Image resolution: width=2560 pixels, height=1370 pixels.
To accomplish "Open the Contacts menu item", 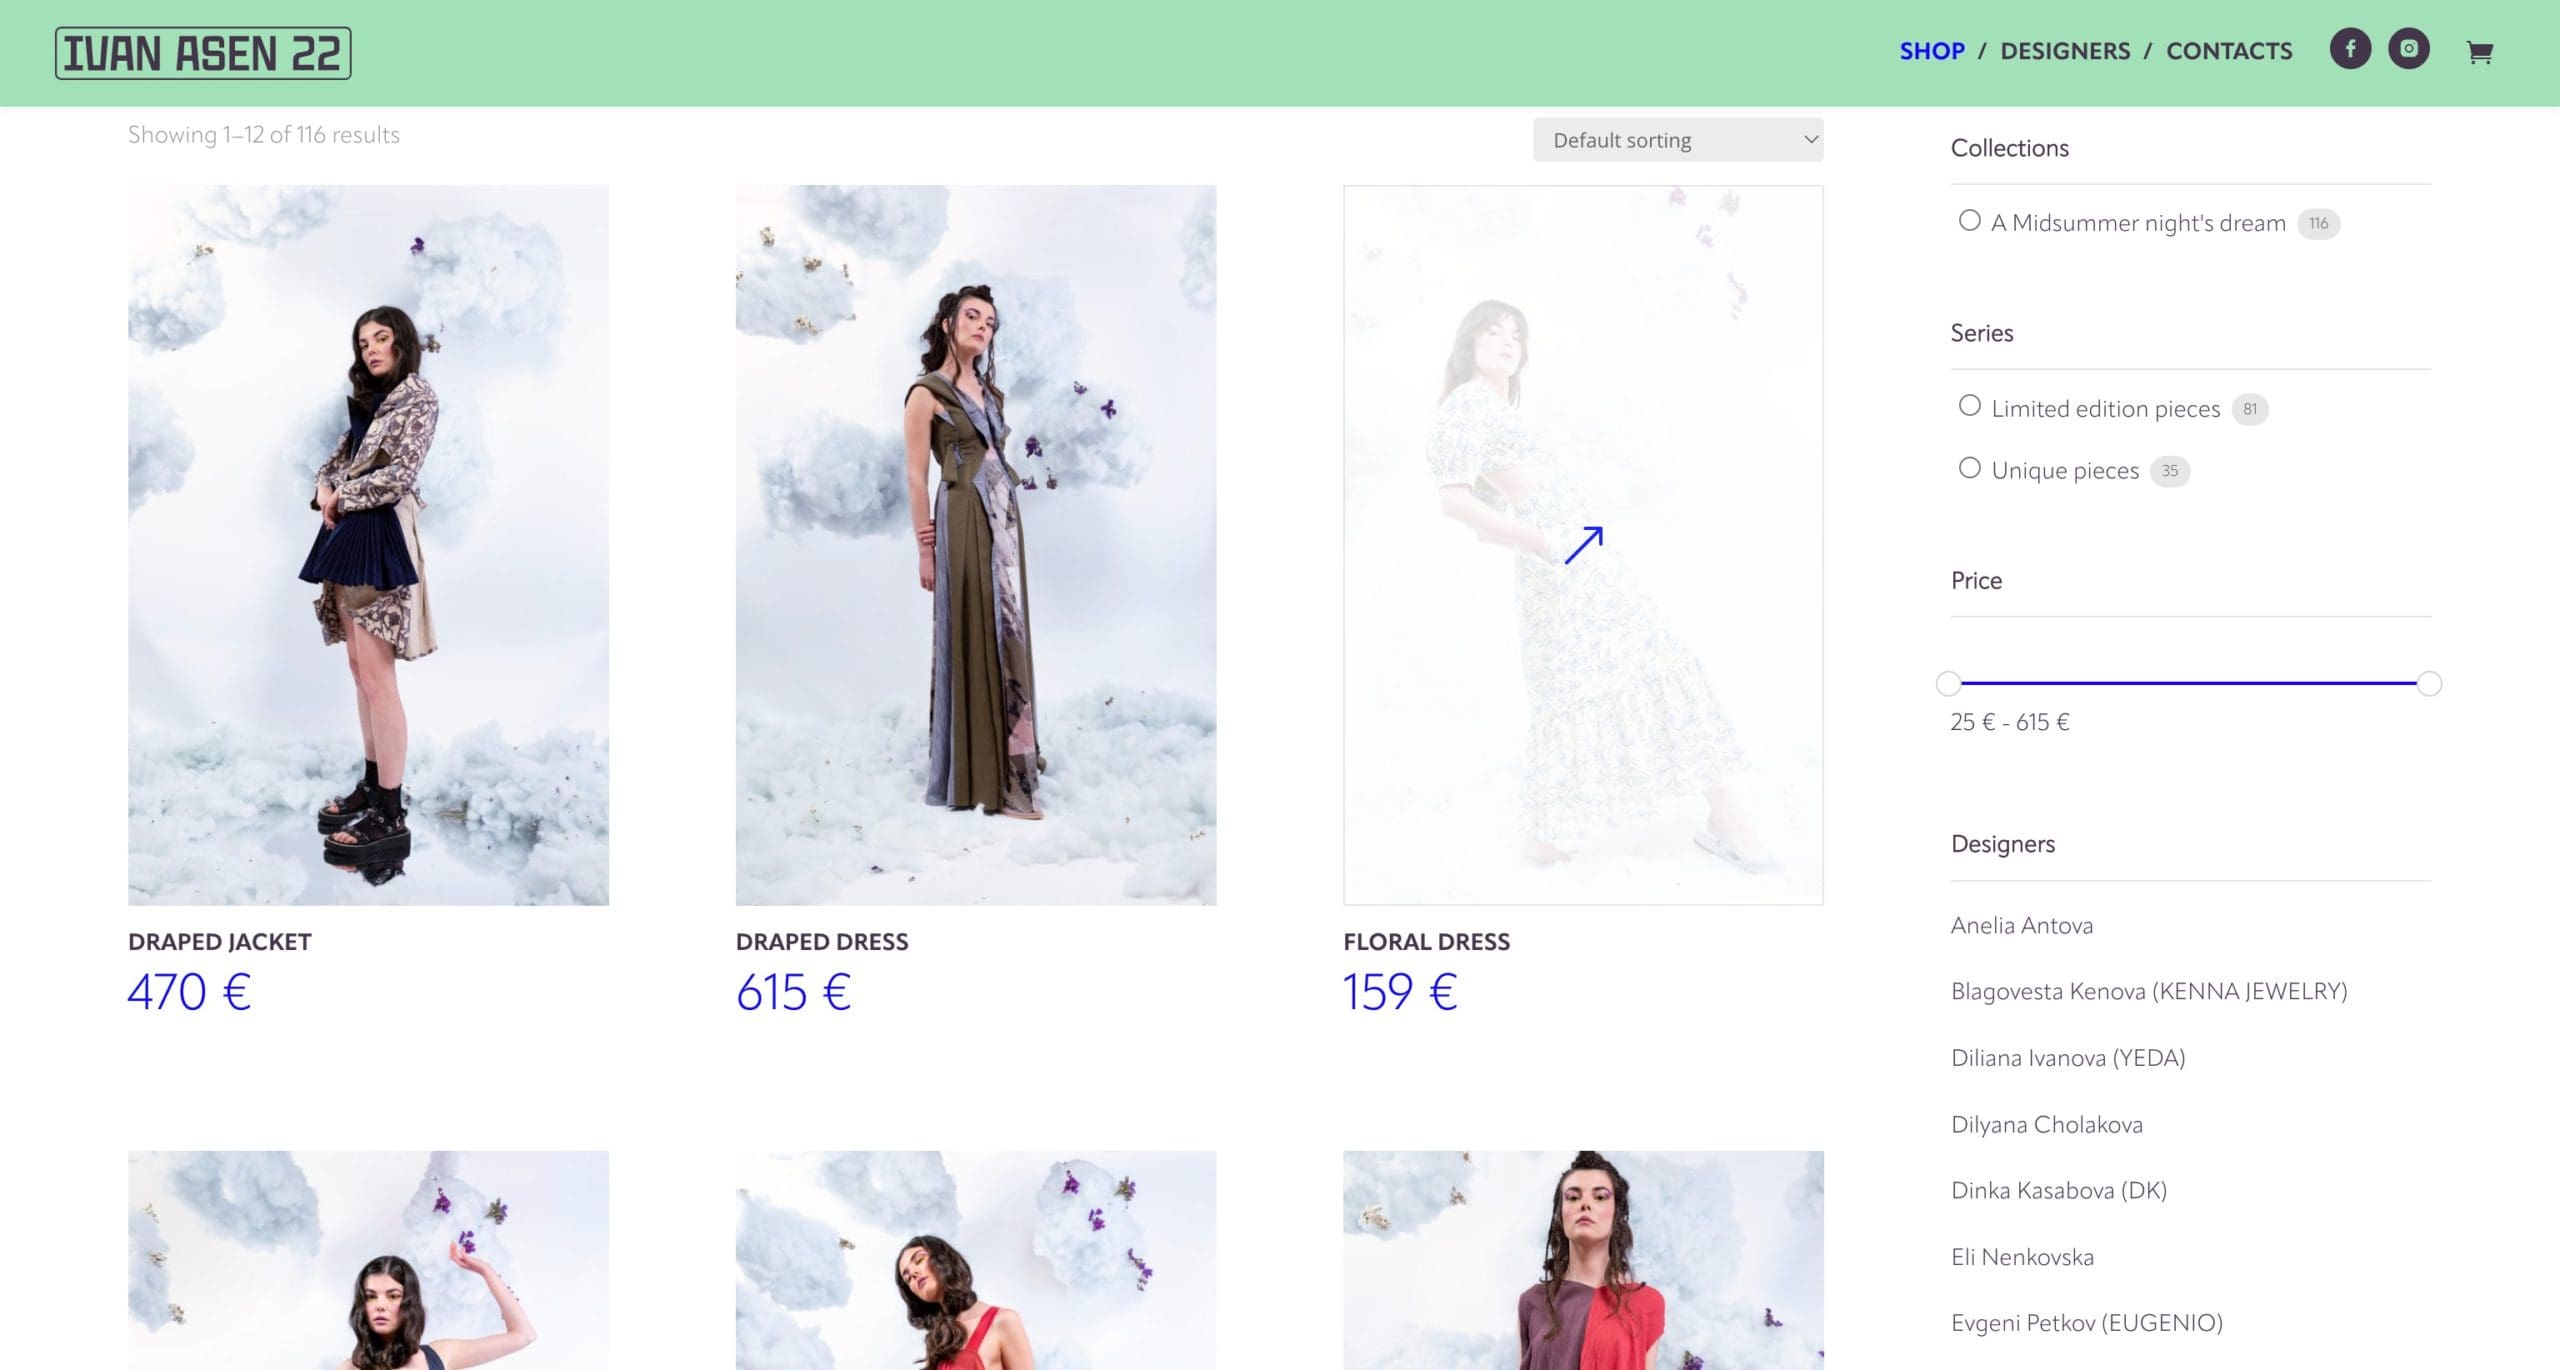I will (2229, 51).
